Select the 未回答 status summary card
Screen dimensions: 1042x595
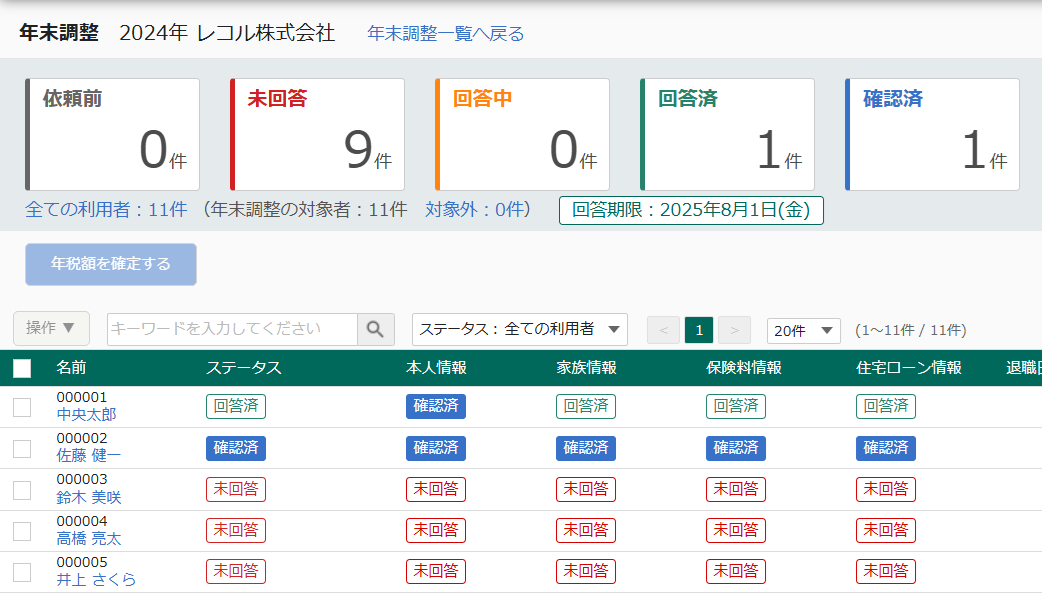tap(316, 134)
